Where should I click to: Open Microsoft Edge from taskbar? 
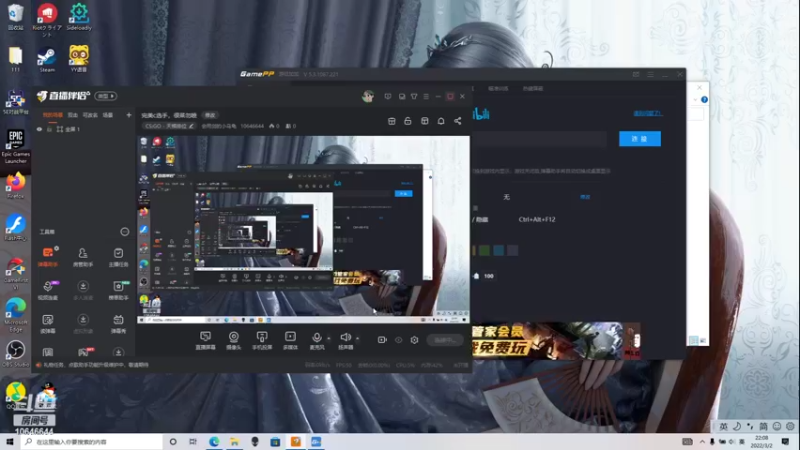click(x=214, y=441)
